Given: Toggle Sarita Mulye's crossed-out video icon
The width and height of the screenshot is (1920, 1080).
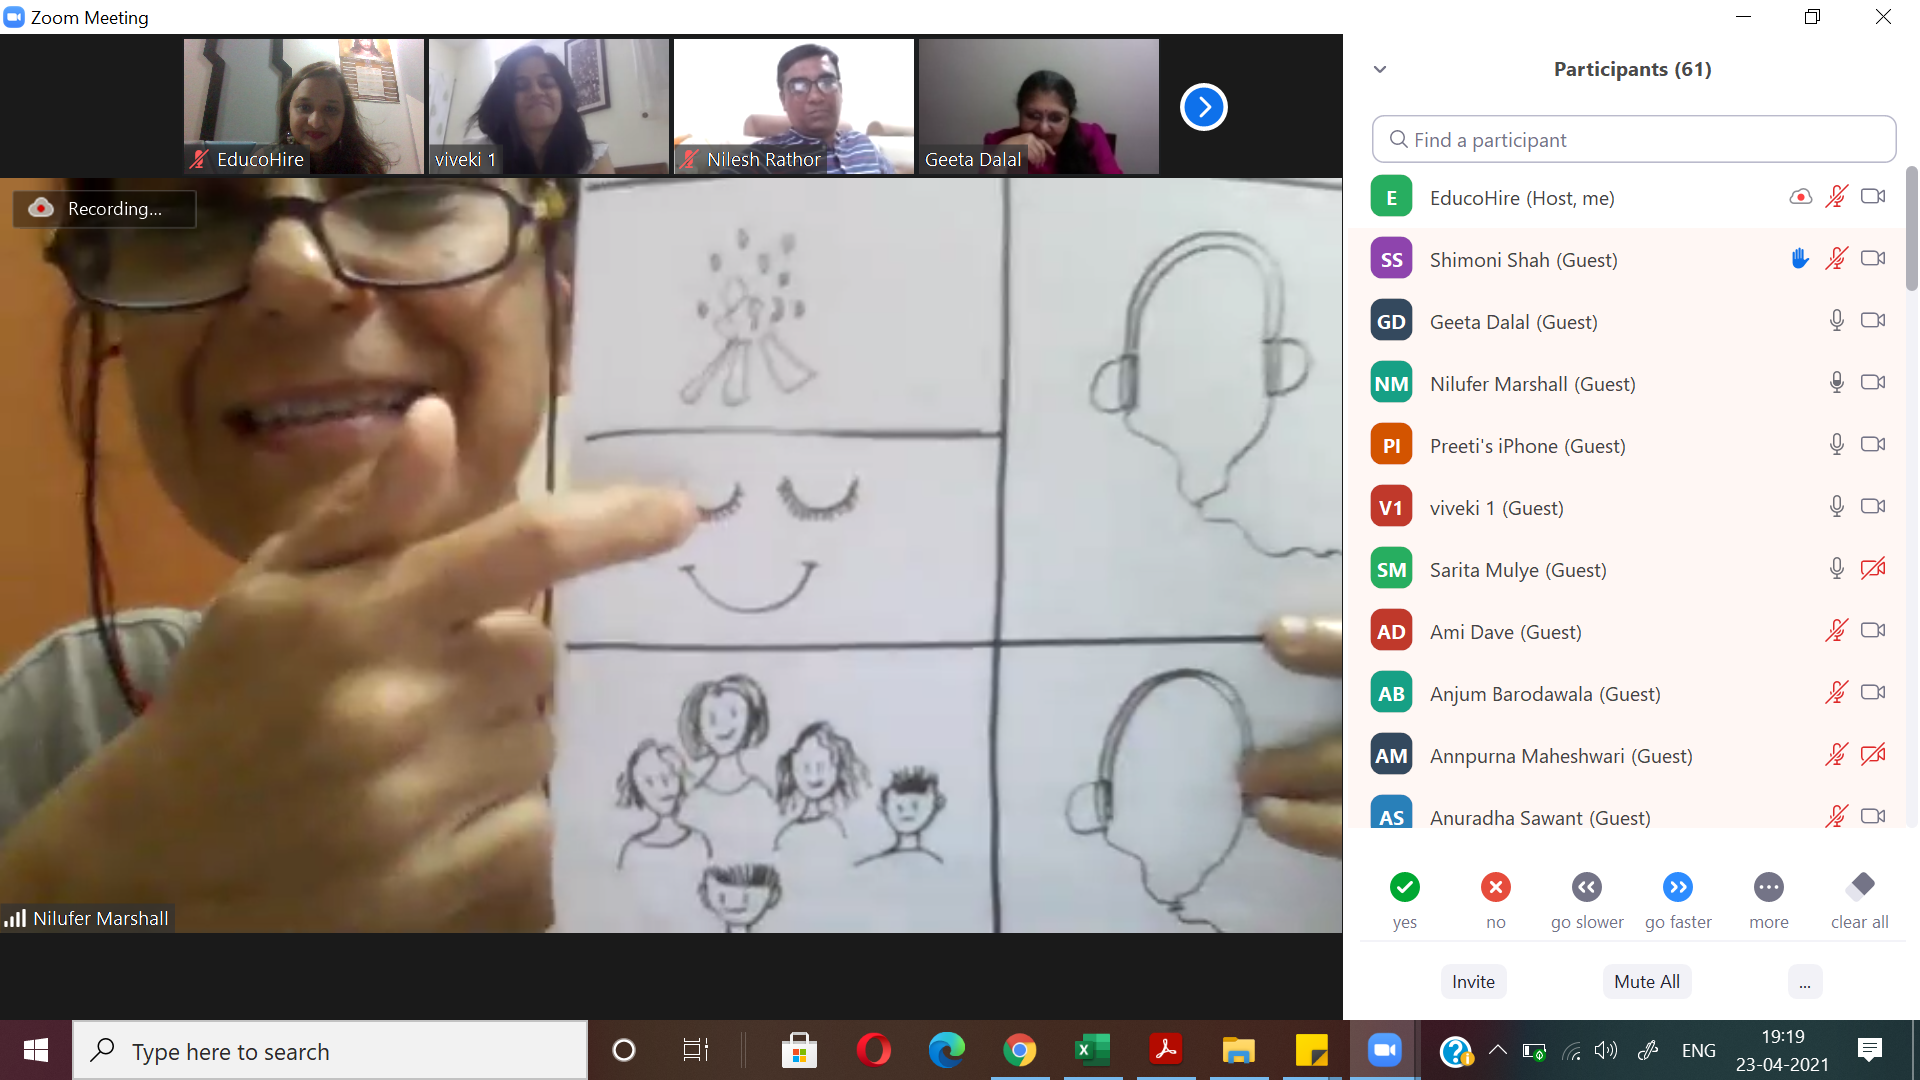Looking at the screenshot, I should coord(1872,569).
